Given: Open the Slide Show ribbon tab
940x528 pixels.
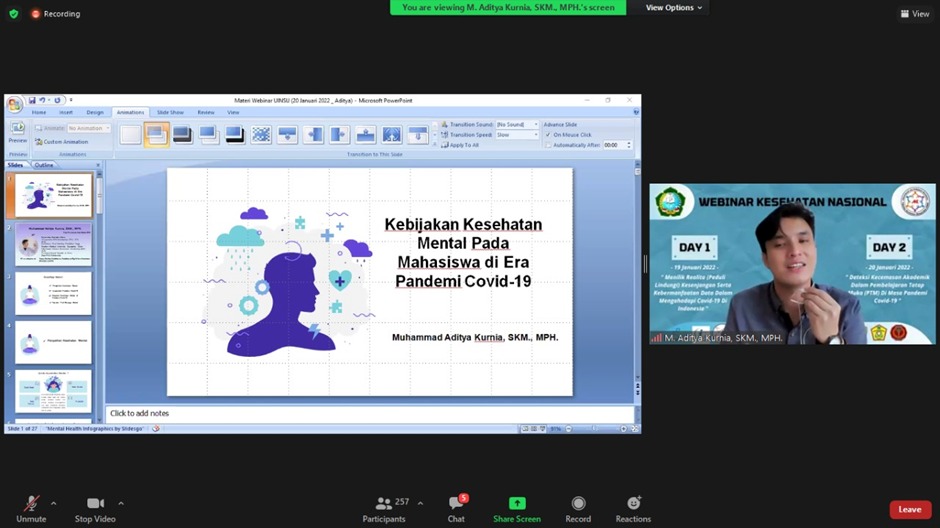Looking at the screenshot, I should click(x=170, y=112).
